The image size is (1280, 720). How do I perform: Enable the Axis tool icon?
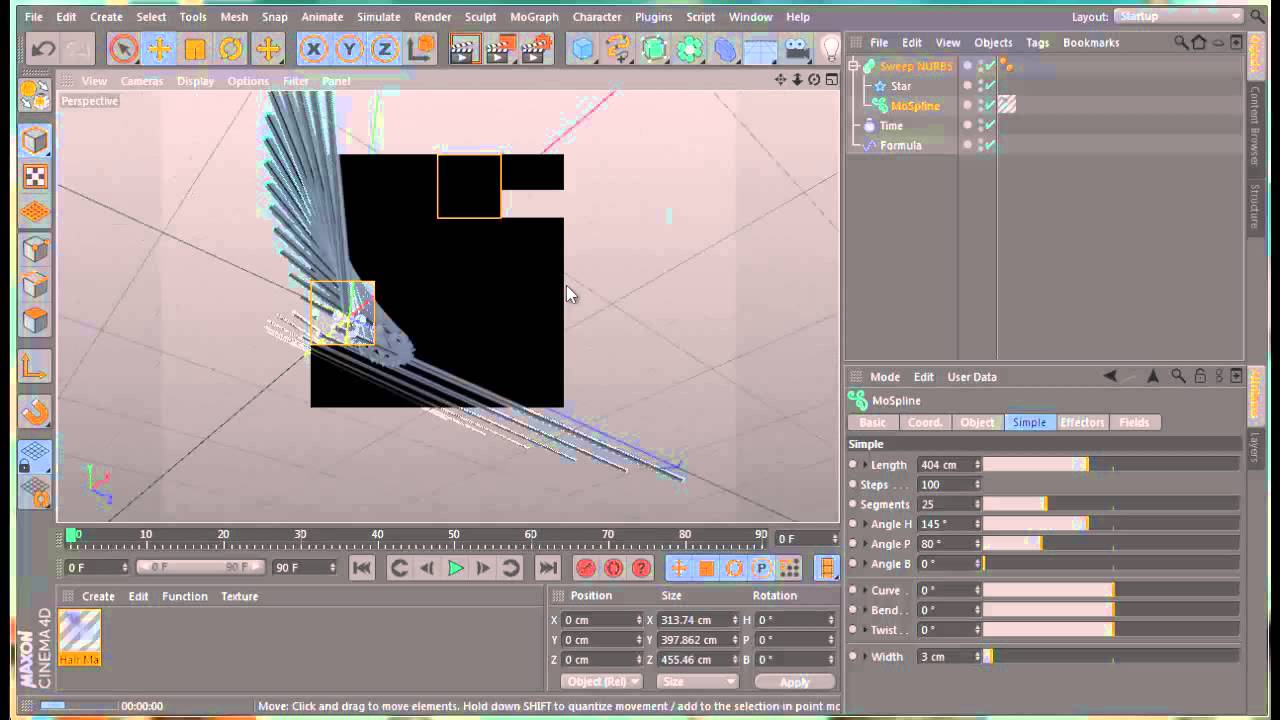[x=35, y=366]
